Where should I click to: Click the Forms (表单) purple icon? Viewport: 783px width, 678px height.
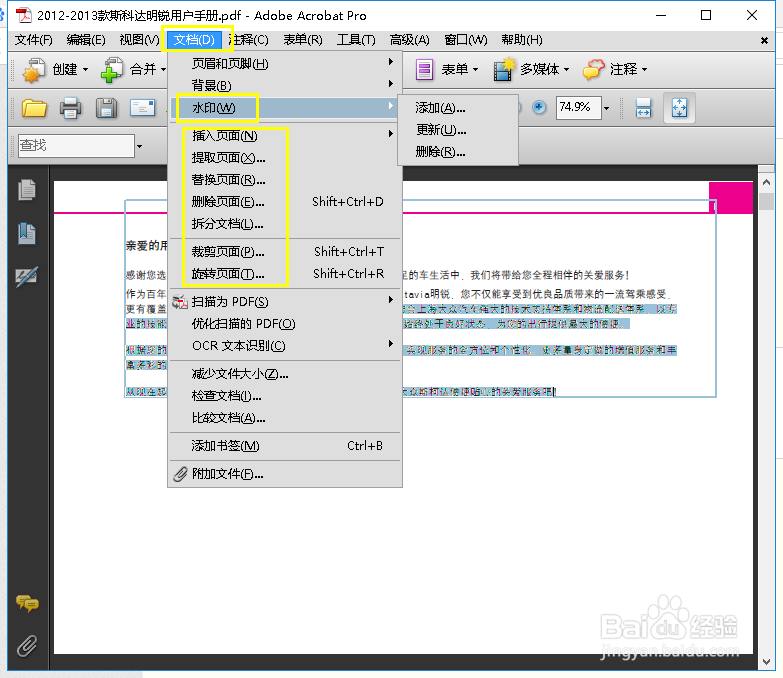coord(424,69)
